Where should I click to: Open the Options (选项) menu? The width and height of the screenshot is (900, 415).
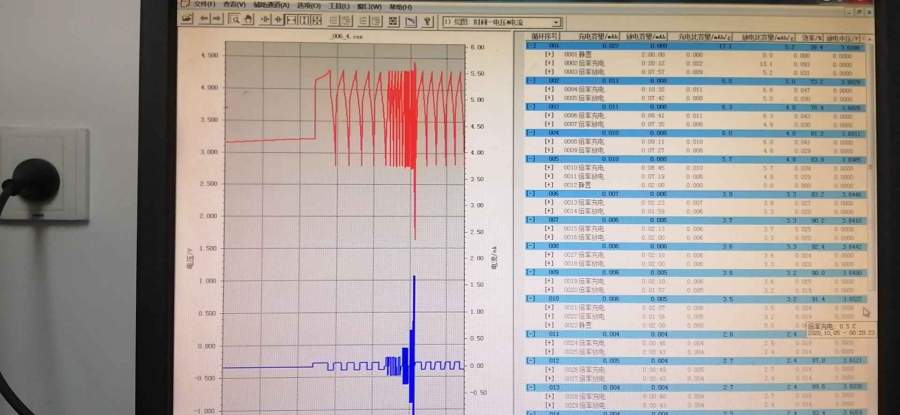[309, 6]
